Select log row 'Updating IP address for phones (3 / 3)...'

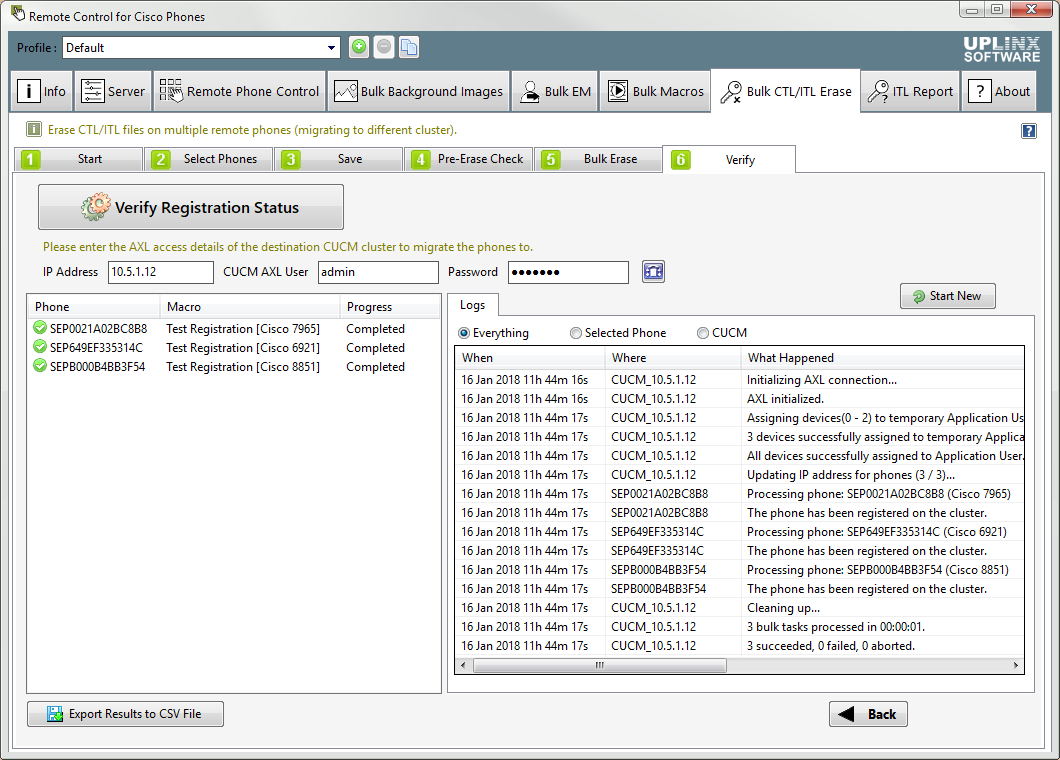pyautogui.click(x=740, y=475)
